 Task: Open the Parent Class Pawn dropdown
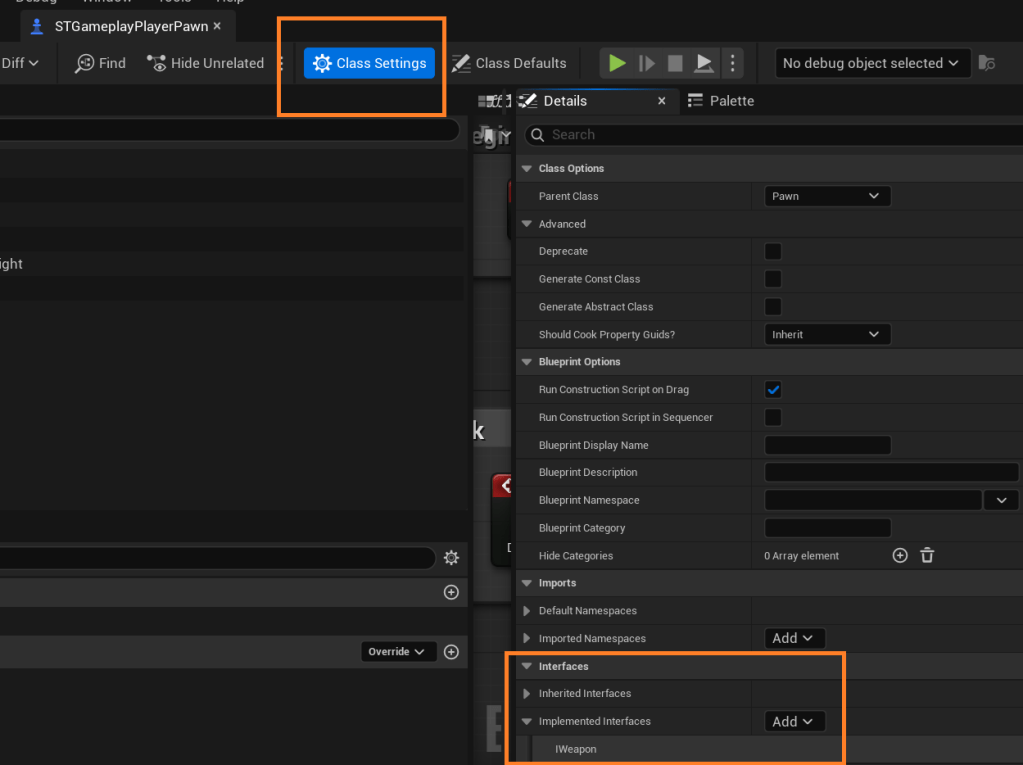point(826,196)
